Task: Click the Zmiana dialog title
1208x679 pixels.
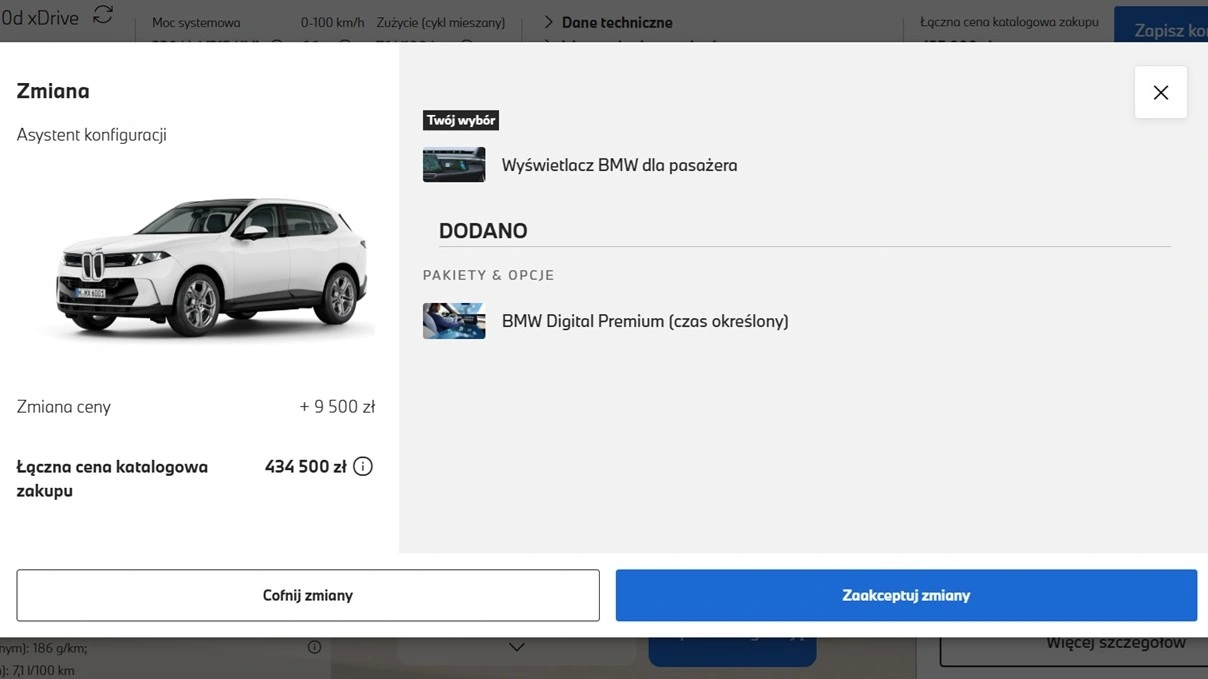Action: (53, 91)
